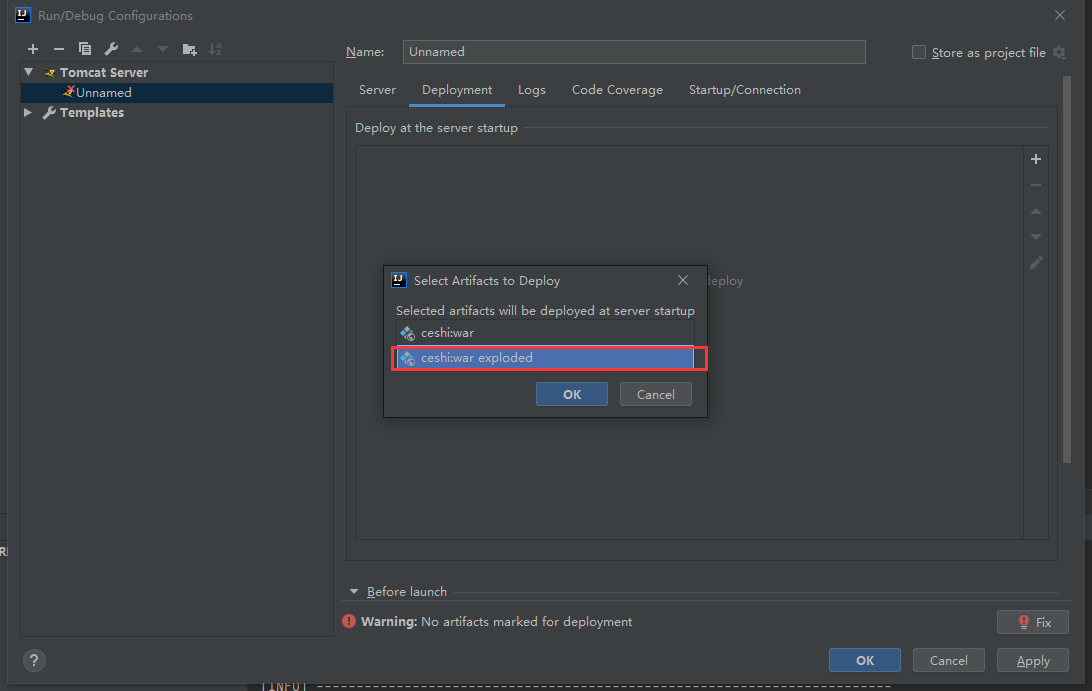Select the ceshi:war artifact row
Viewport: 1092px width, 691px height.
coord(545,333)
